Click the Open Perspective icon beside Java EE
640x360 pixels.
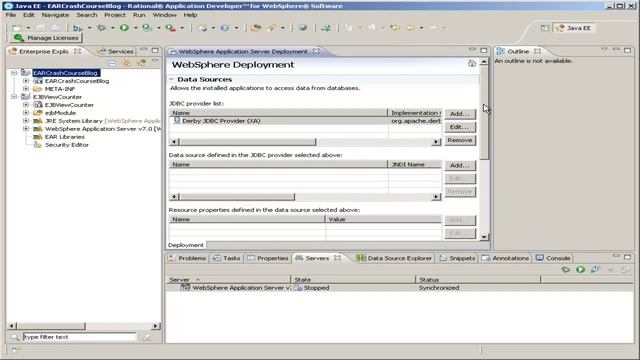click(x=544, y=28)
